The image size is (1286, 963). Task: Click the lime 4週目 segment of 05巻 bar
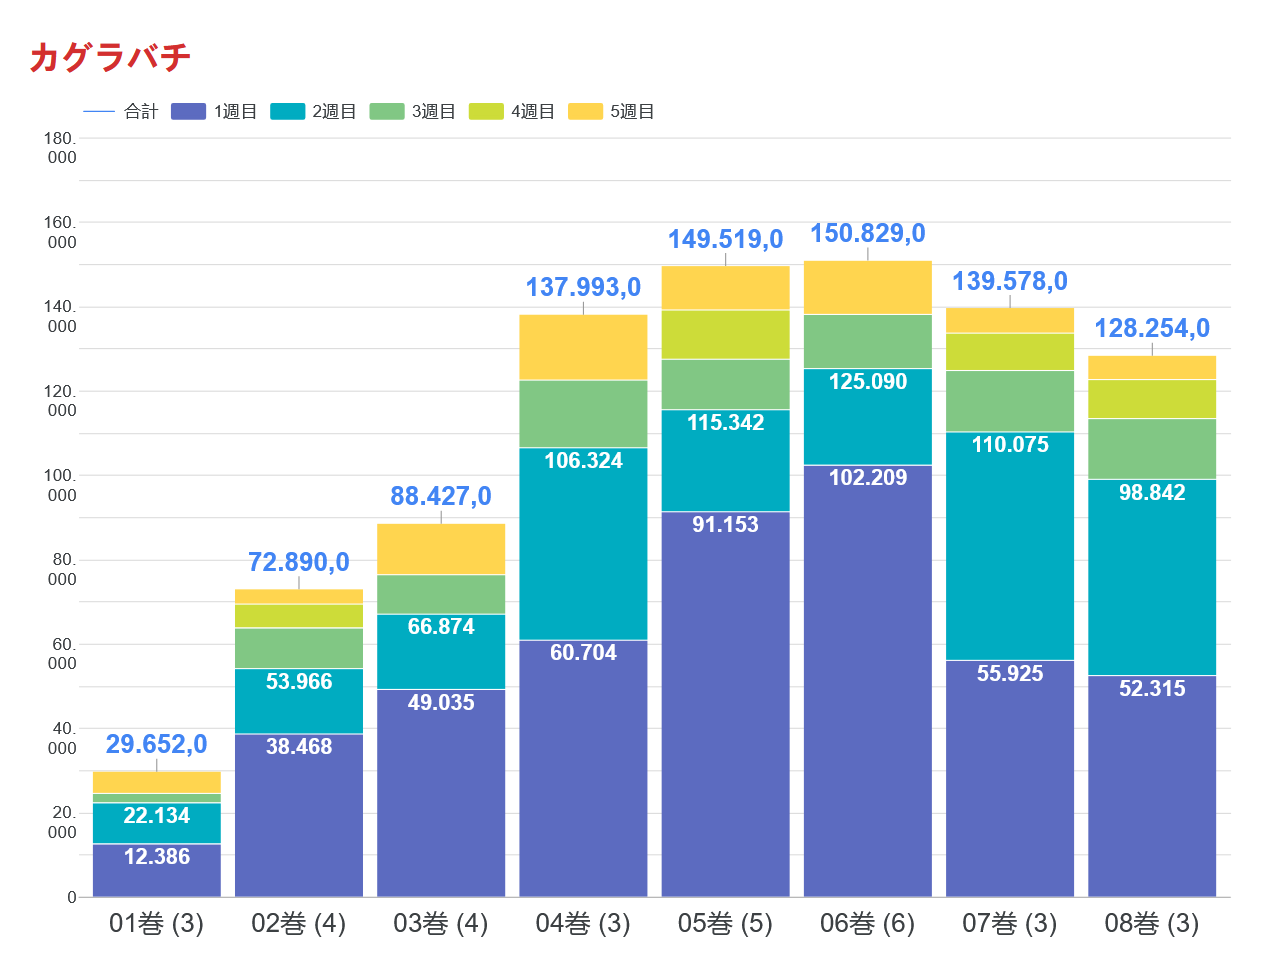click(x=726, y=334)
